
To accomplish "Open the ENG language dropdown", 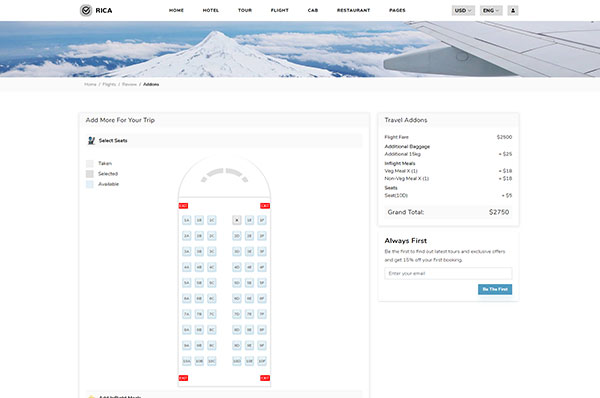I will pyautogui.click(x=491, y=10).
